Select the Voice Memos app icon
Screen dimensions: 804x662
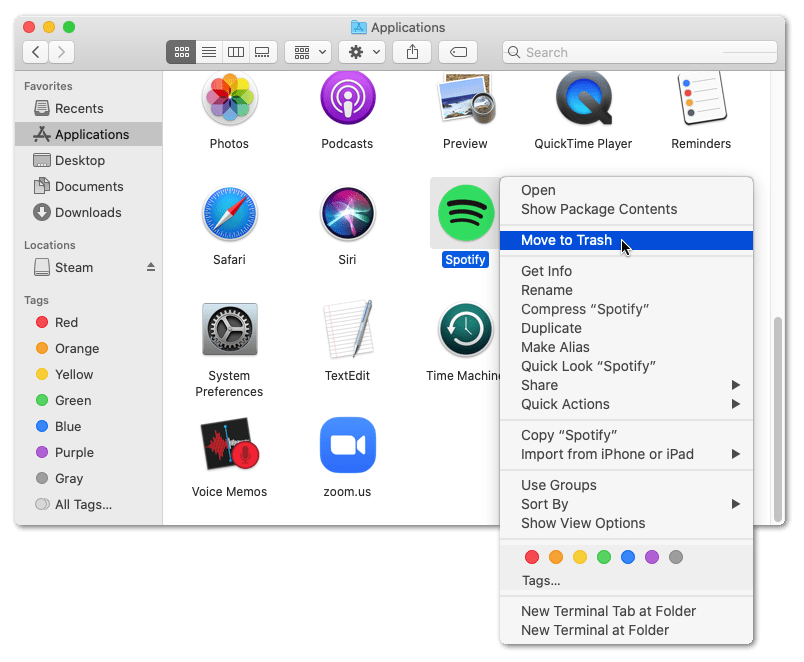point(229,444)
